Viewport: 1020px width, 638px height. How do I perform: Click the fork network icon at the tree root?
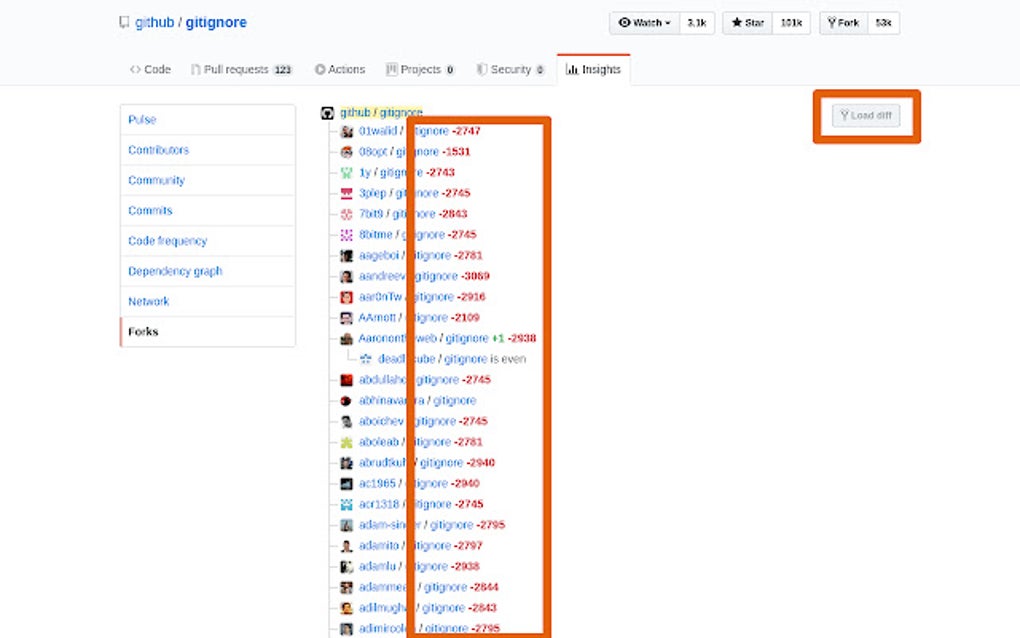click(328, 112)
